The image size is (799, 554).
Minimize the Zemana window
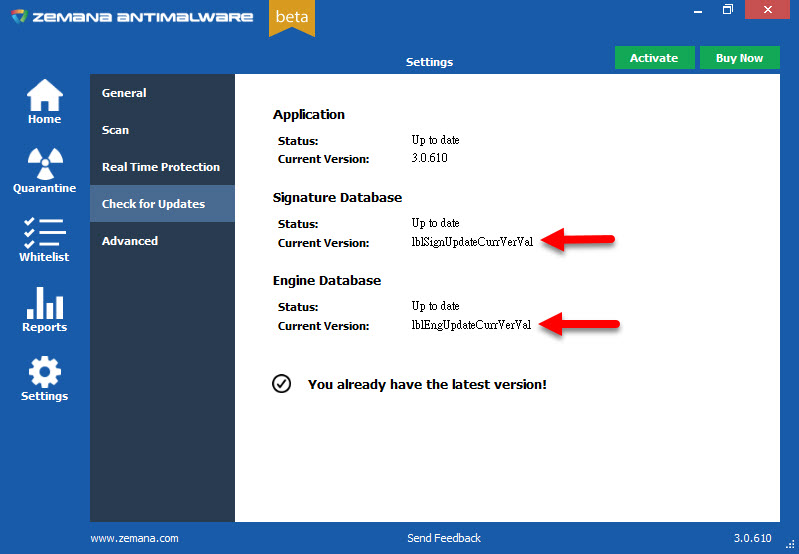pos(698,10)
